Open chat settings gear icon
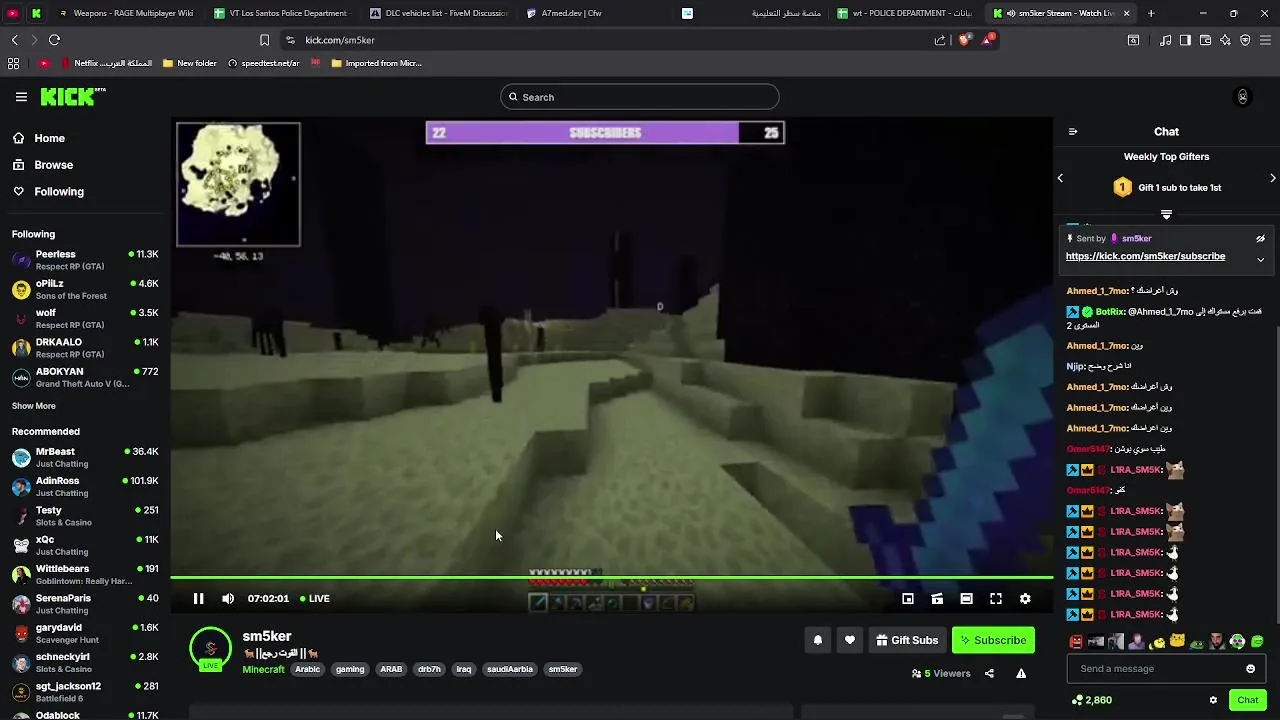 1213,700
